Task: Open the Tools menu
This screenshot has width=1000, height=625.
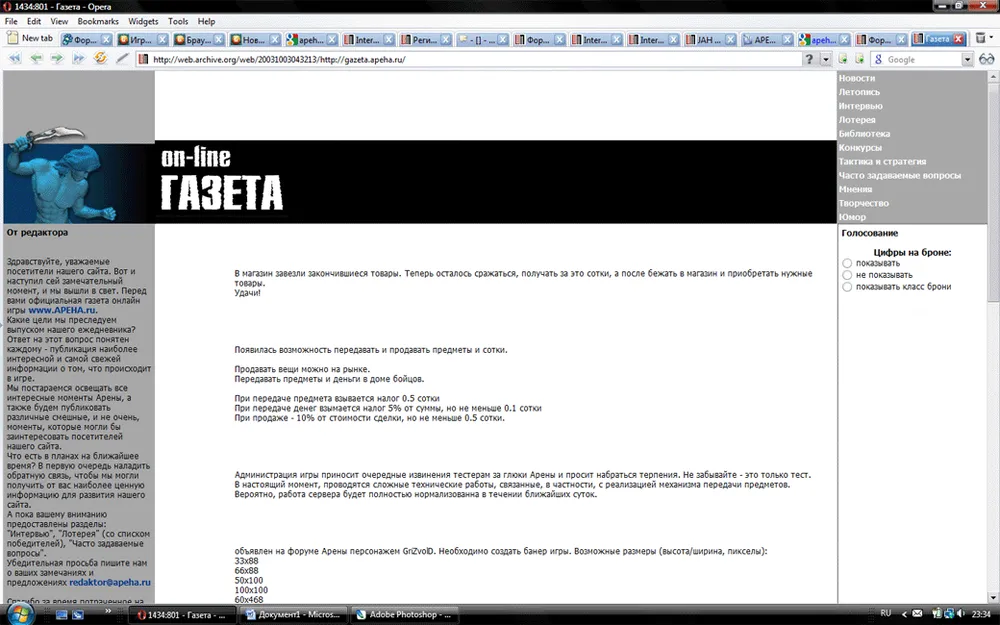Action: coord(178,21)
